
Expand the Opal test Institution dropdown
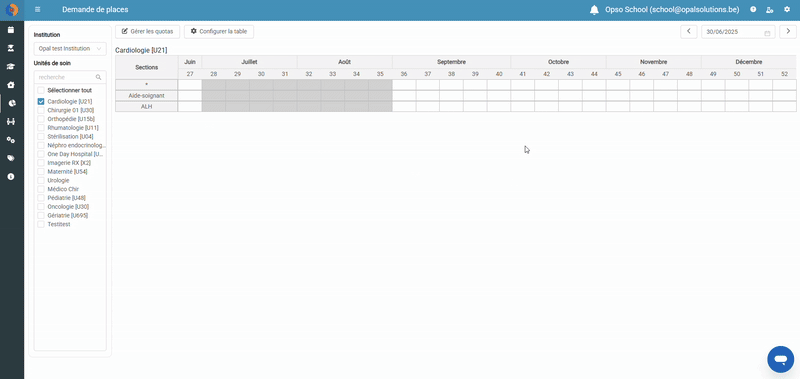(70, 48)
